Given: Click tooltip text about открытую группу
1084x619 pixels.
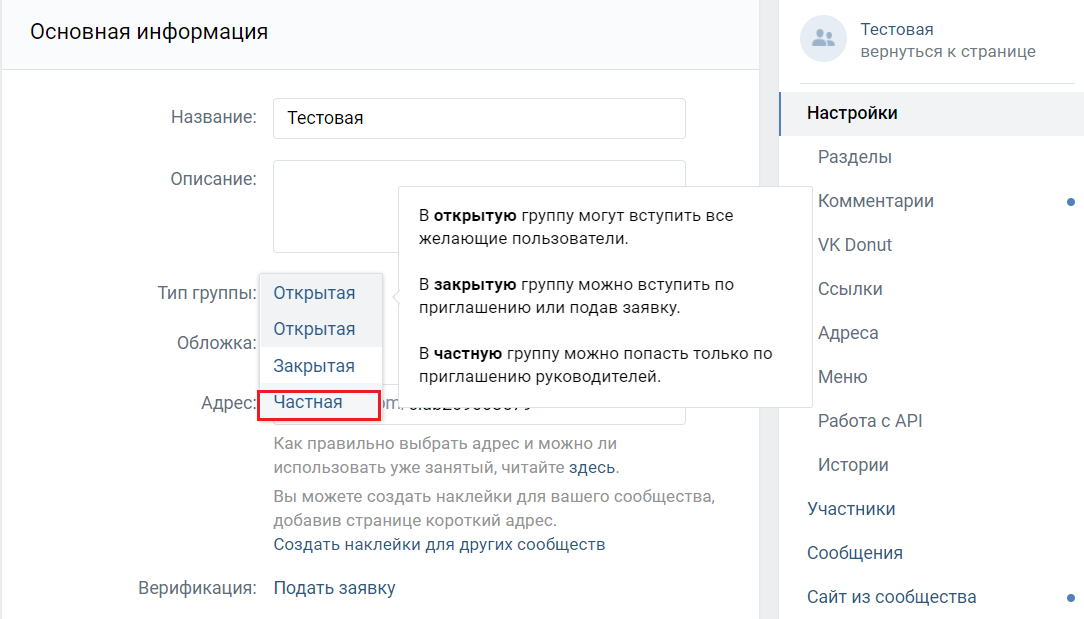Looking at the screenshot, I should point(576,228).
